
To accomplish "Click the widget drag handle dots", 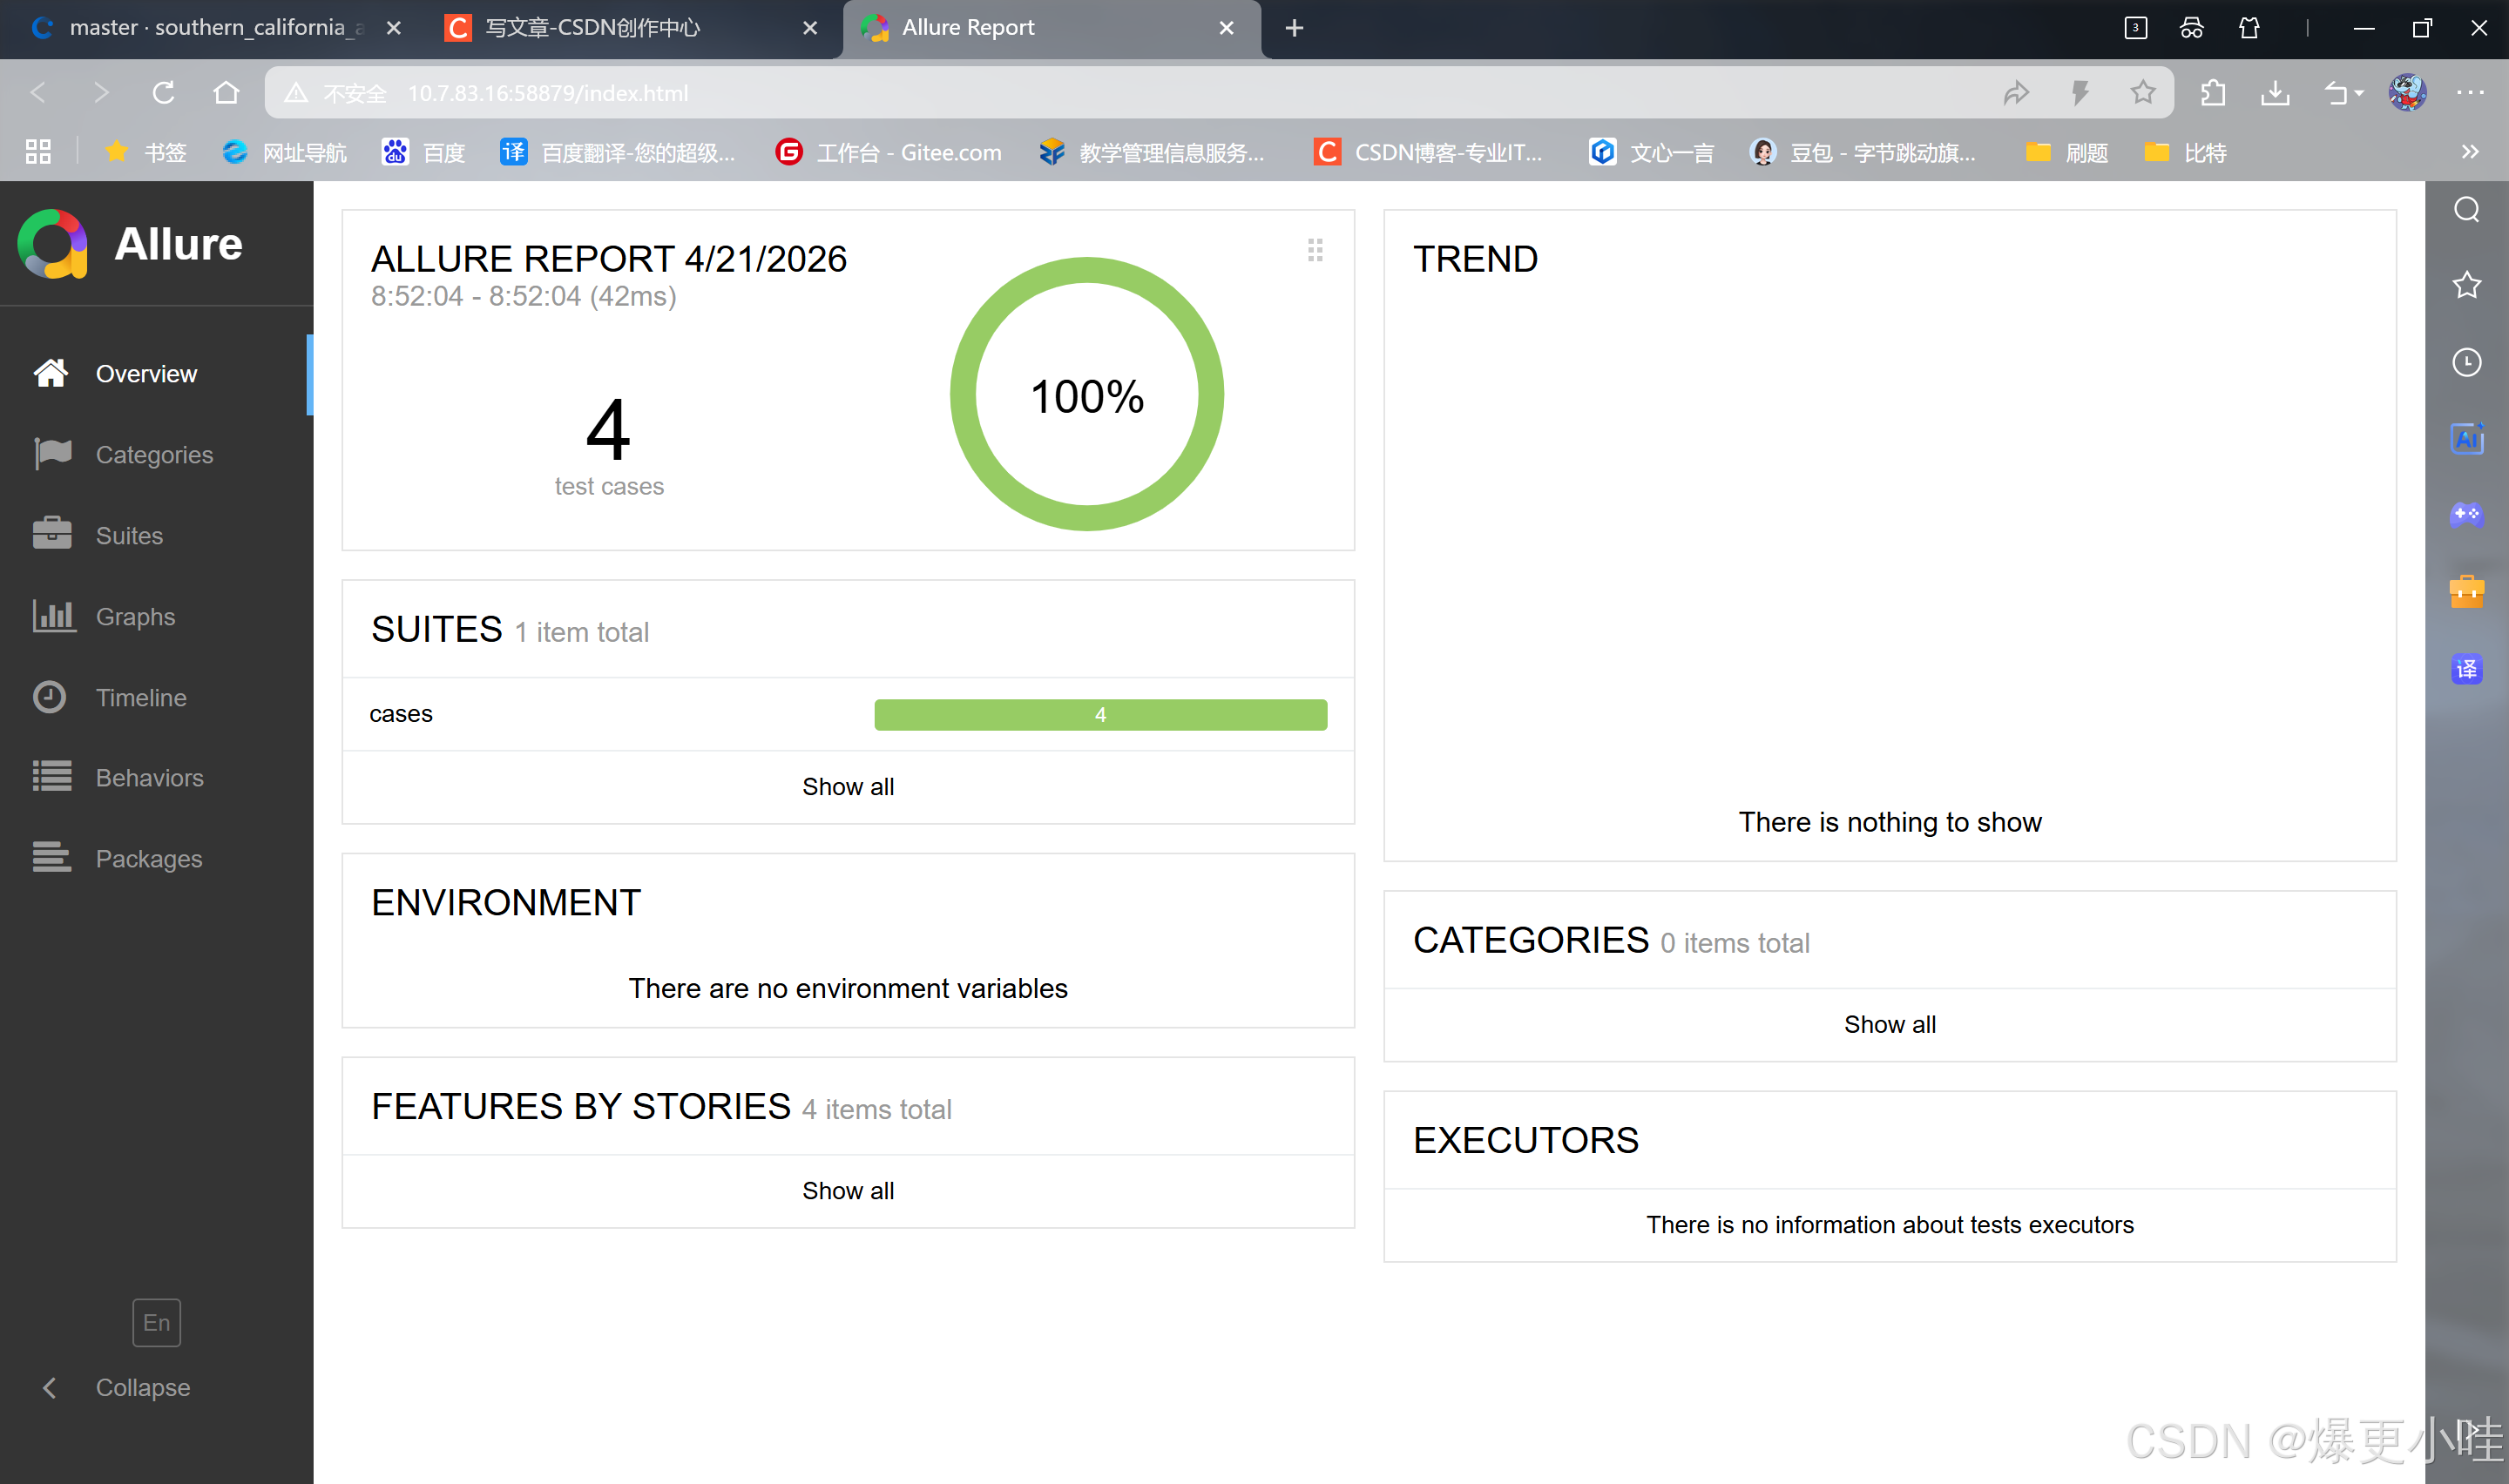I will pyautogui.click(x=1315, y=250).
